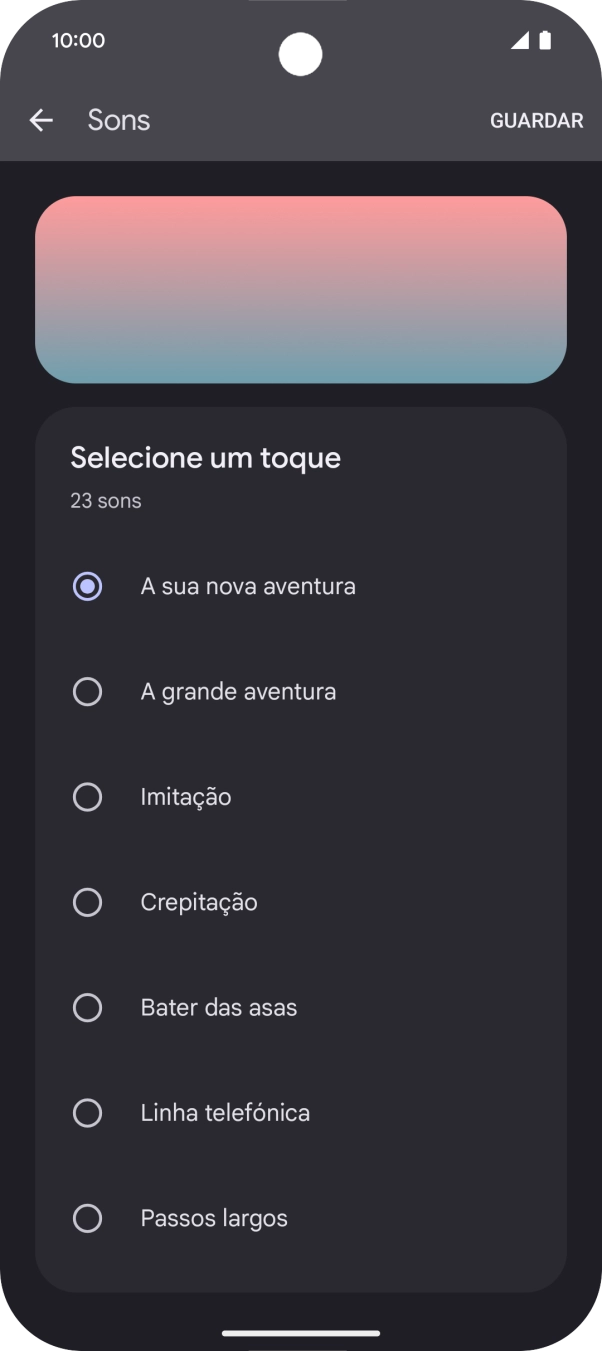Select the 'A sua nova aventura' ringtone
The height and width of the screenshot is (1351, 602).
[x=87, y=586]
